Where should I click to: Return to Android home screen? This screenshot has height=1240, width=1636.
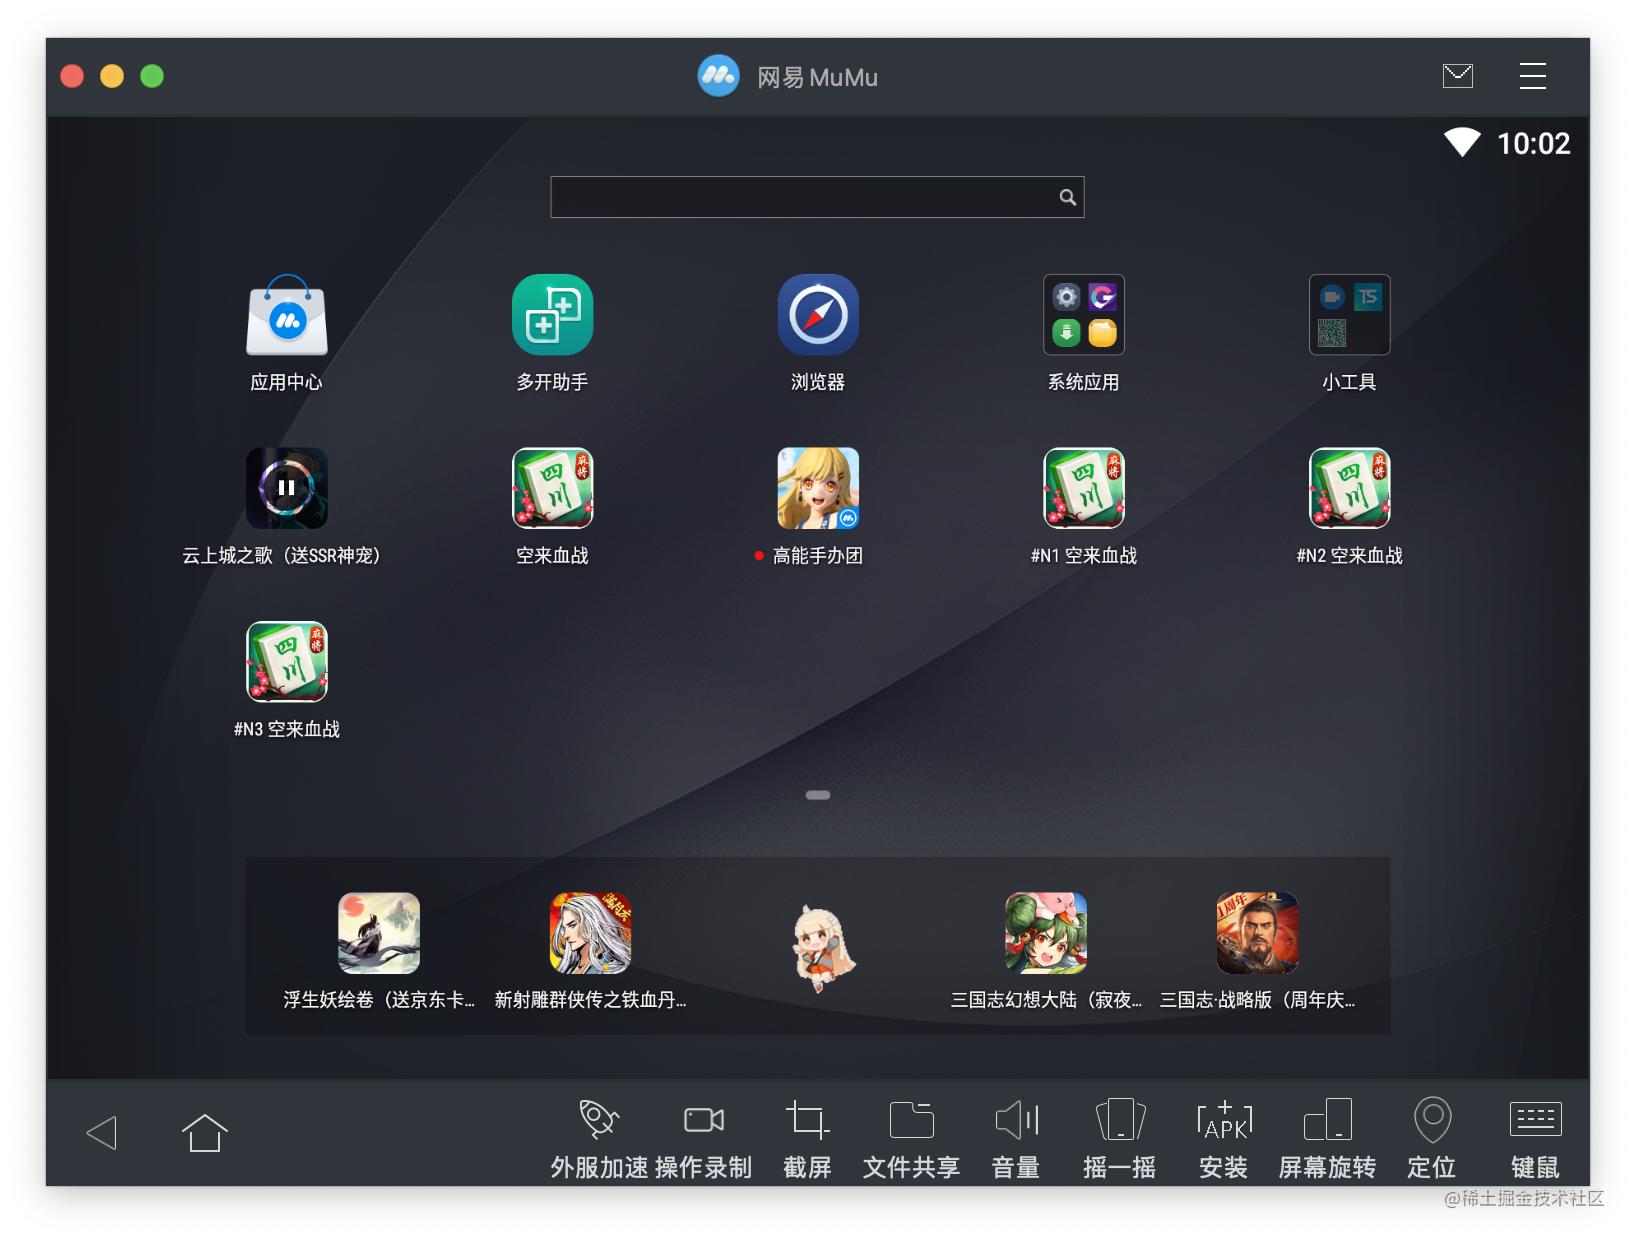[205, 1133]
